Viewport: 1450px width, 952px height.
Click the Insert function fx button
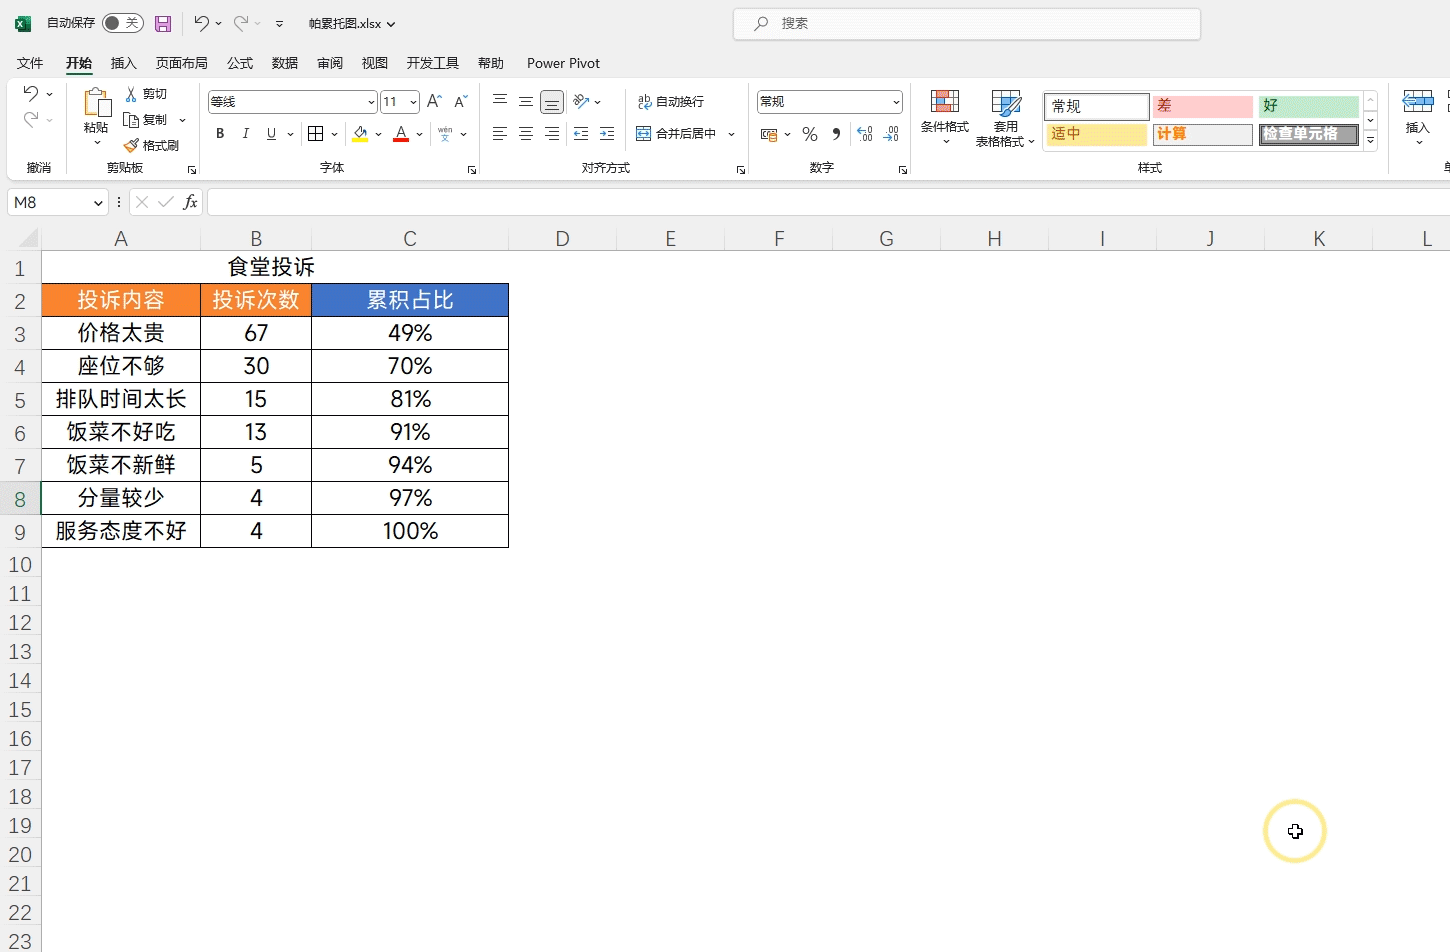pyautogui.click(x=190, y=203)
